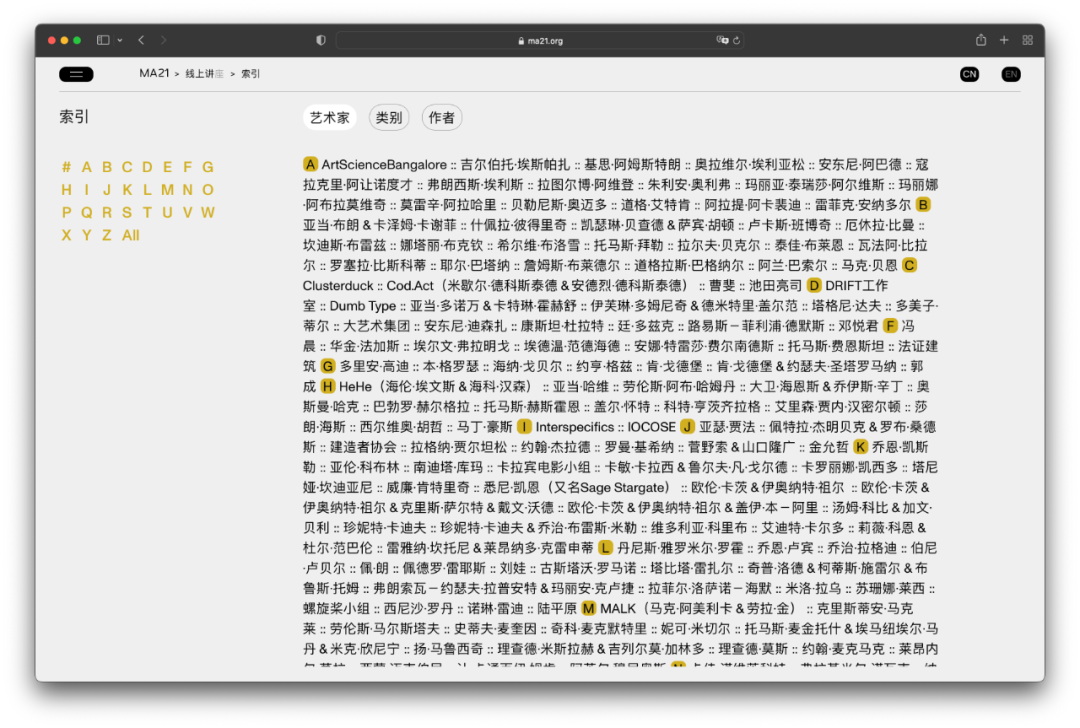This screenshot has width=1080, height=728.
Task: Click yellow L section badge in list
Action: [x=605, y=548]
